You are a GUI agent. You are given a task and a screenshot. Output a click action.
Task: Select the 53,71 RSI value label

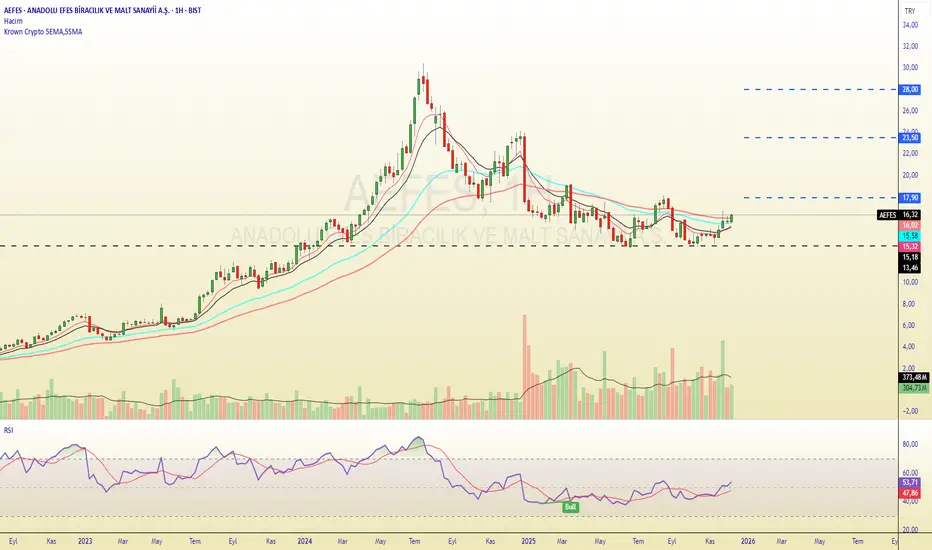pos(910,483)
